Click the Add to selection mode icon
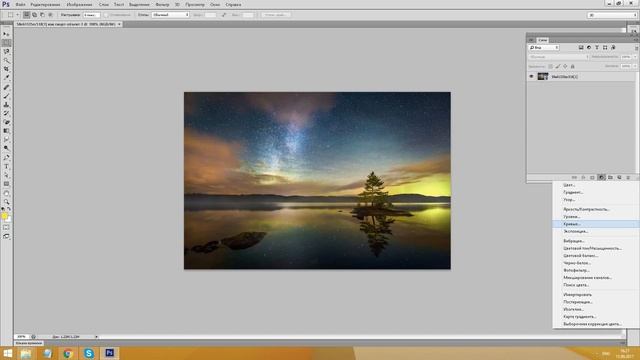Image resolution: width=640 pixels, height=360 pixels. pos(34,15)
